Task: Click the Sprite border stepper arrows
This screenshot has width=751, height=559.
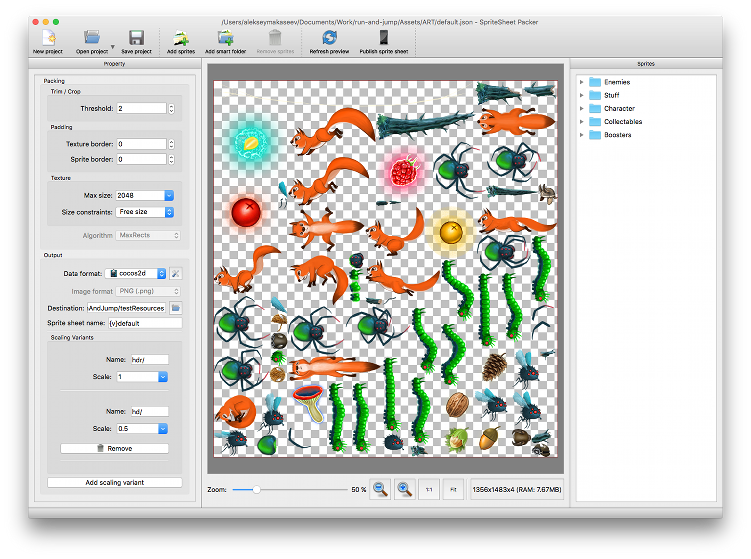Action: coord(171,160)
